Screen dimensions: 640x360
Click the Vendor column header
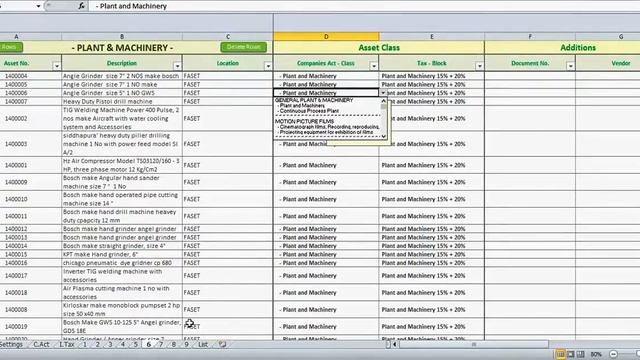pyautogui.click(x=620, y=63)
